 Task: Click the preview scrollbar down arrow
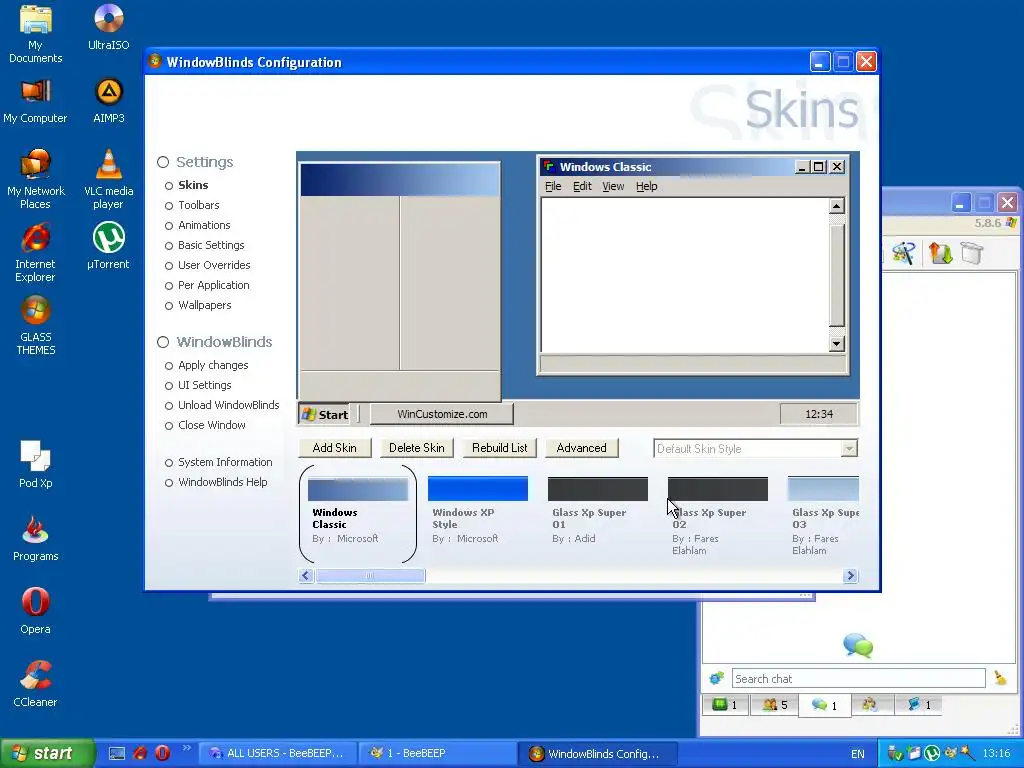[837, 344]
